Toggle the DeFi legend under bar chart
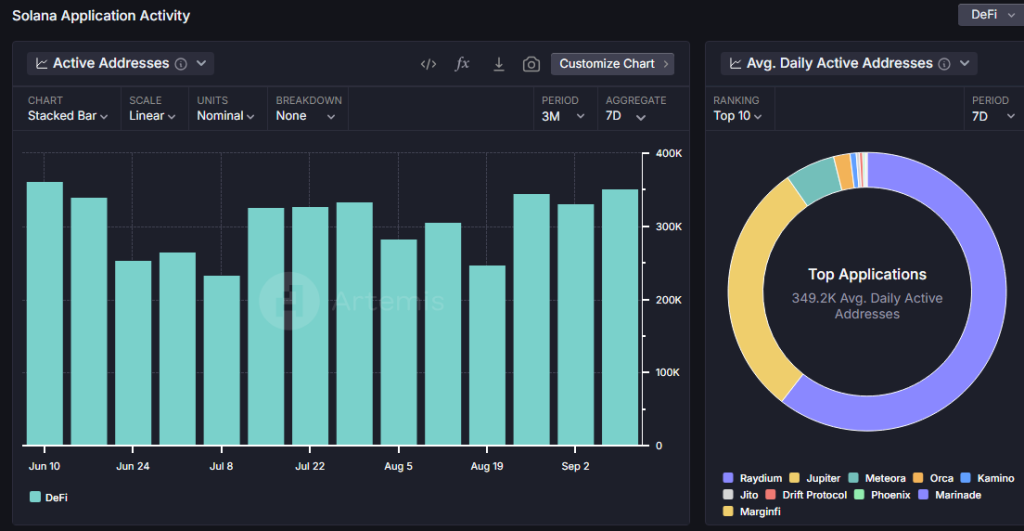 49,497
